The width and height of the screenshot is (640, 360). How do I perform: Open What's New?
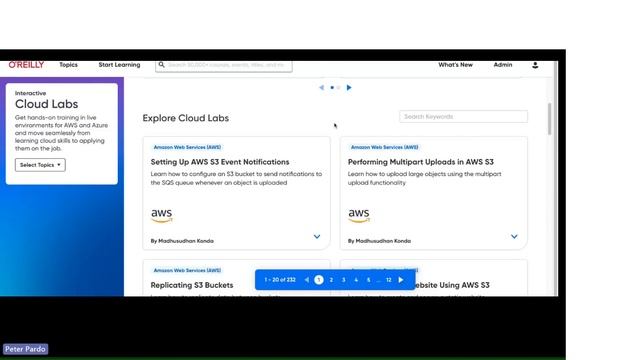pyautogui.click(x=456, y=65)
